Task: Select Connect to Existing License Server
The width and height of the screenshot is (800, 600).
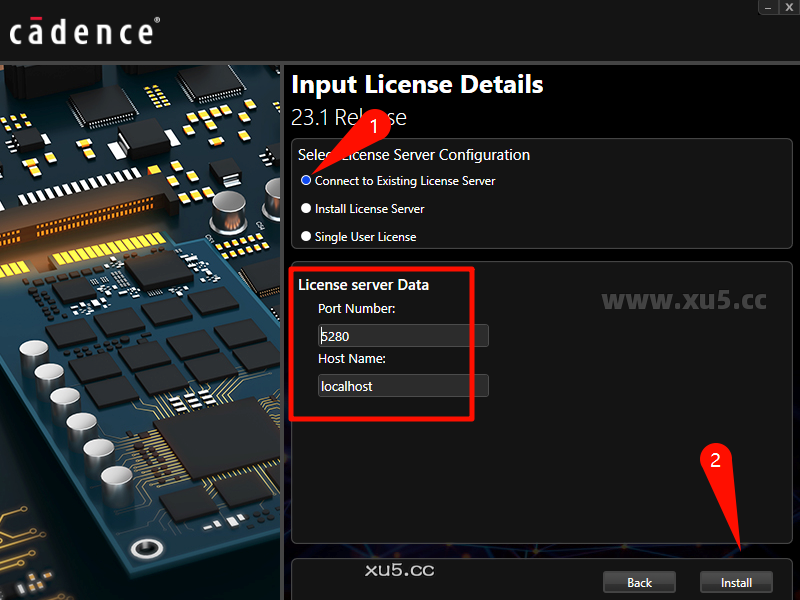Action: 305,180
